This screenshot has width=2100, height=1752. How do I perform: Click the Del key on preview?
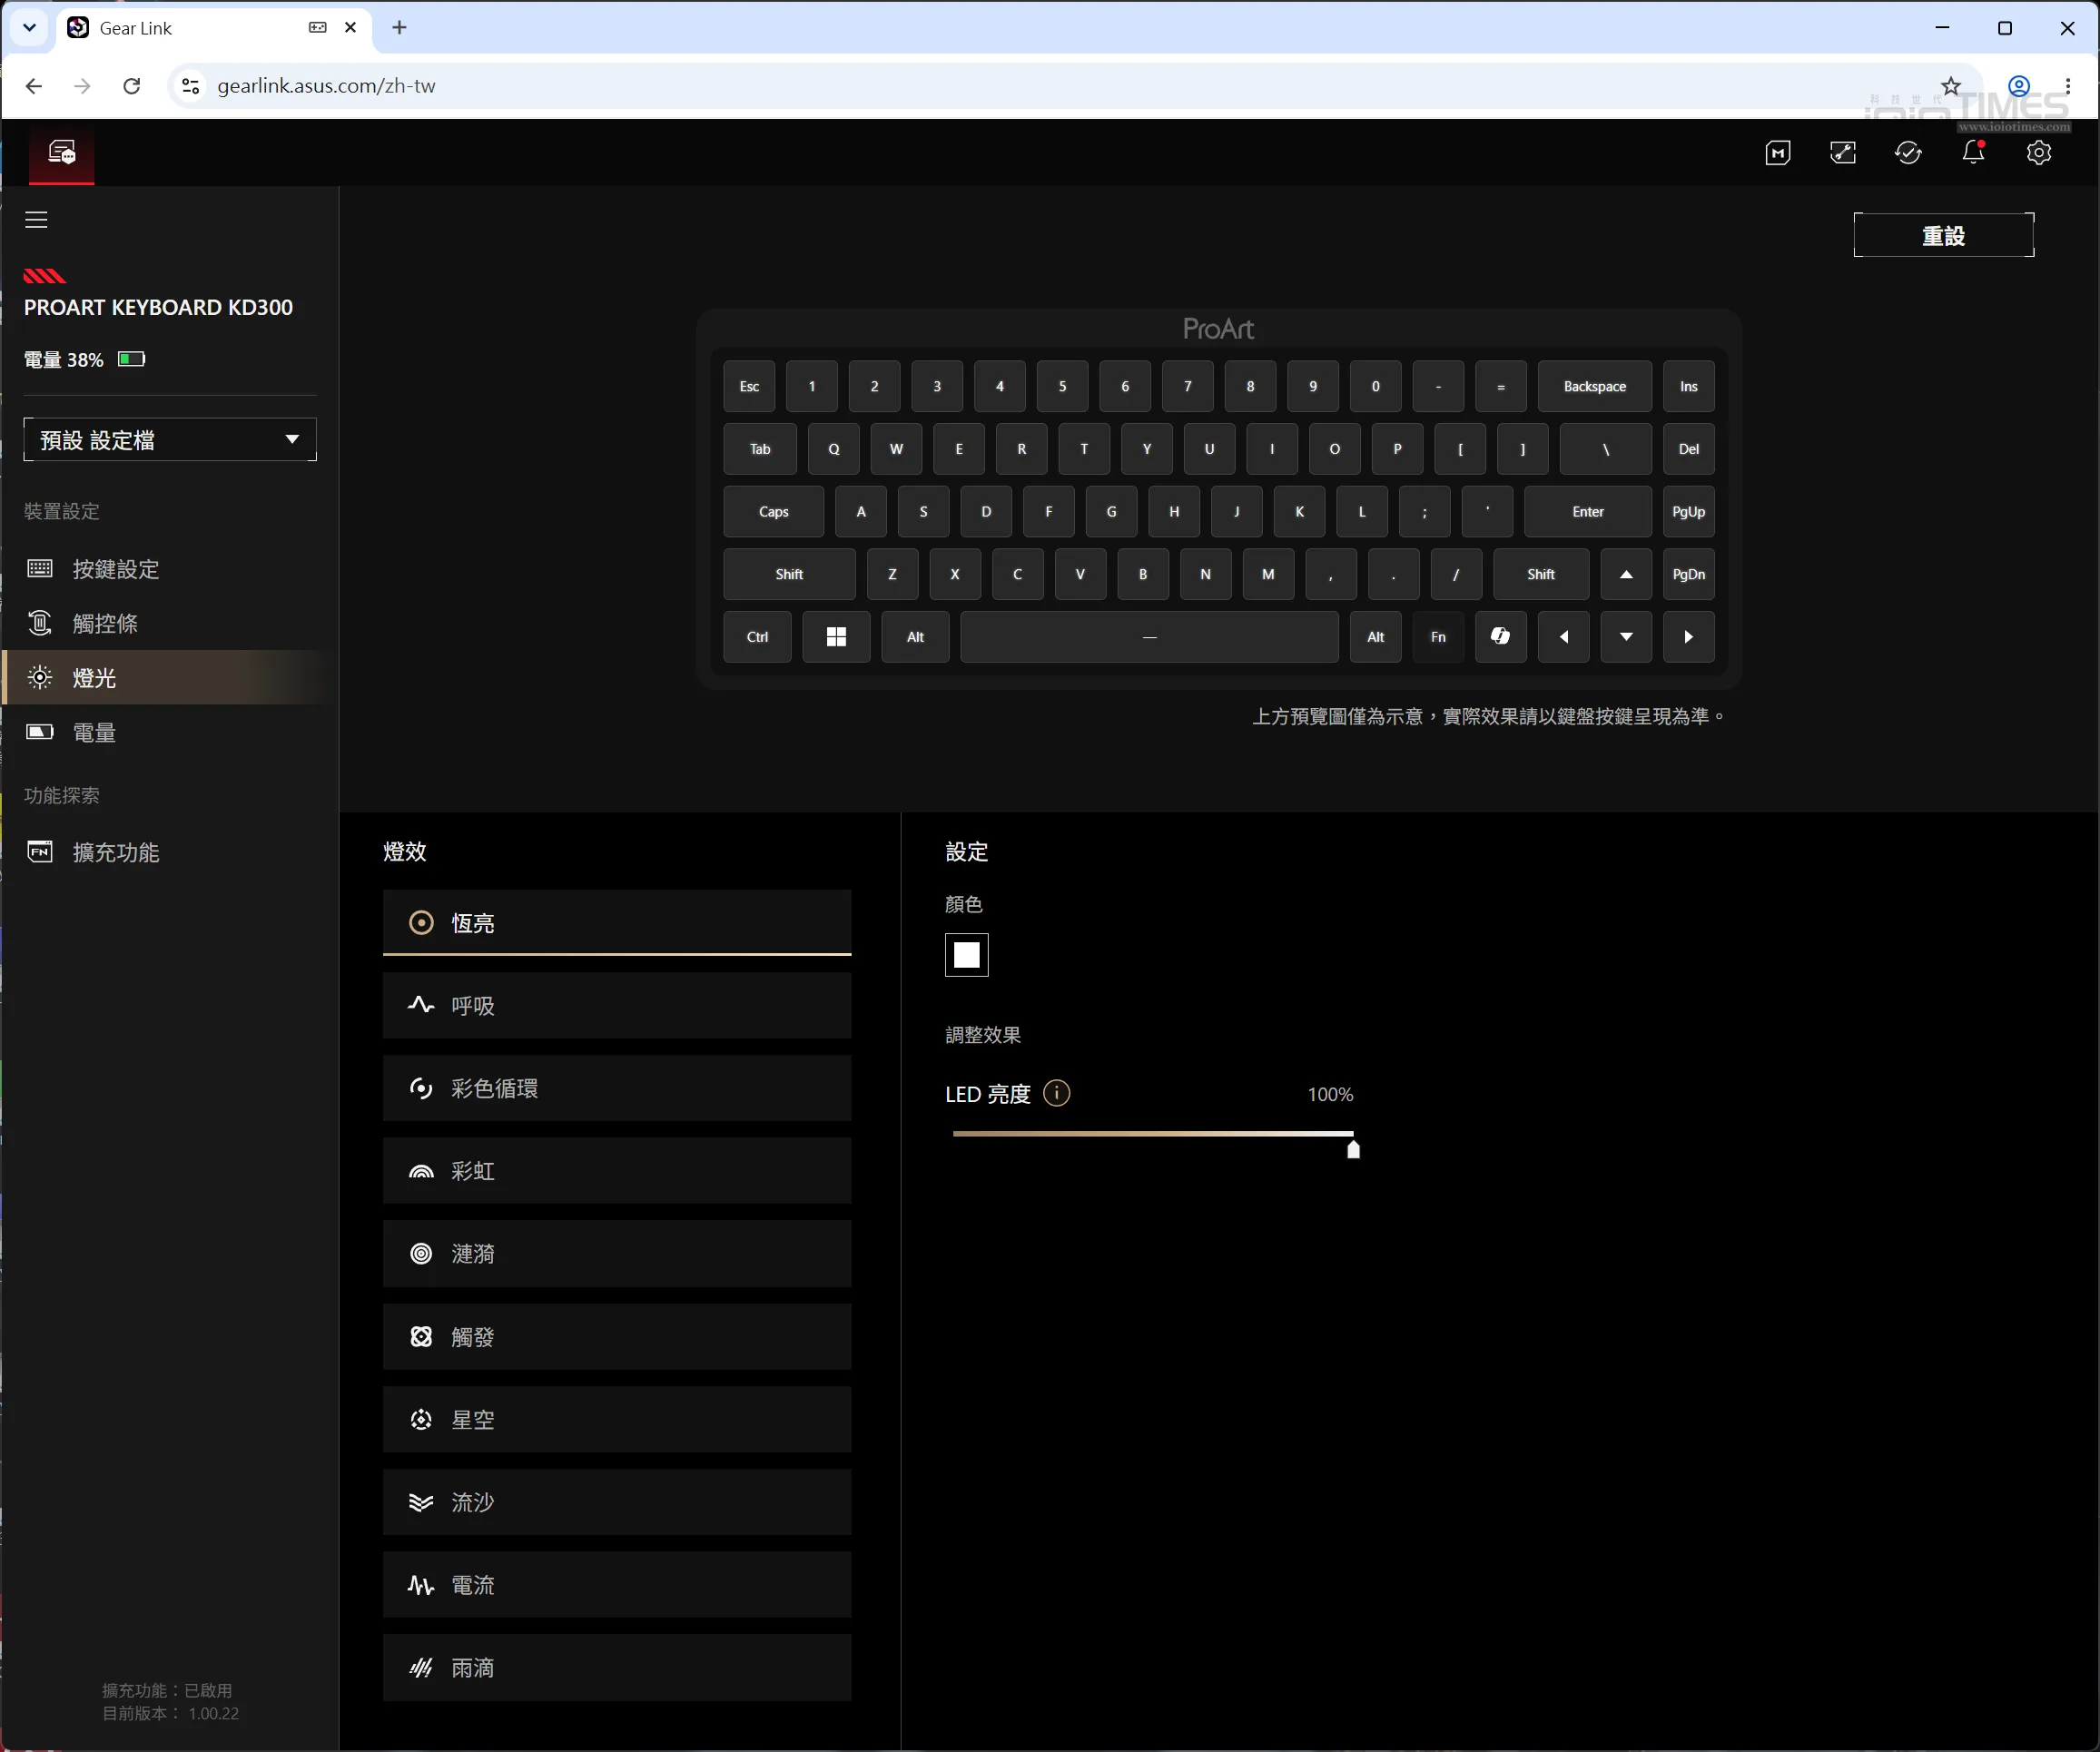(x=1688, y=449)
